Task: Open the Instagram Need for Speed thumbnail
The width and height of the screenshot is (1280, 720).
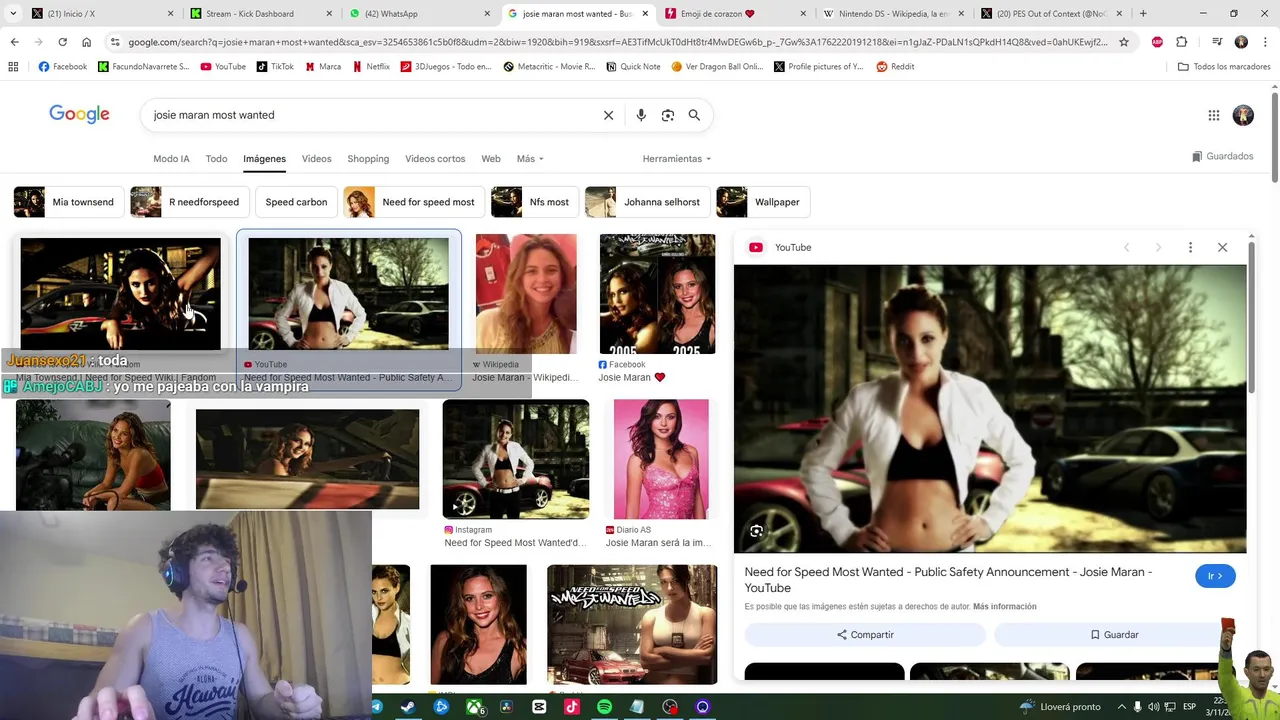Action: pyautogui.click(x=515, y=459)
